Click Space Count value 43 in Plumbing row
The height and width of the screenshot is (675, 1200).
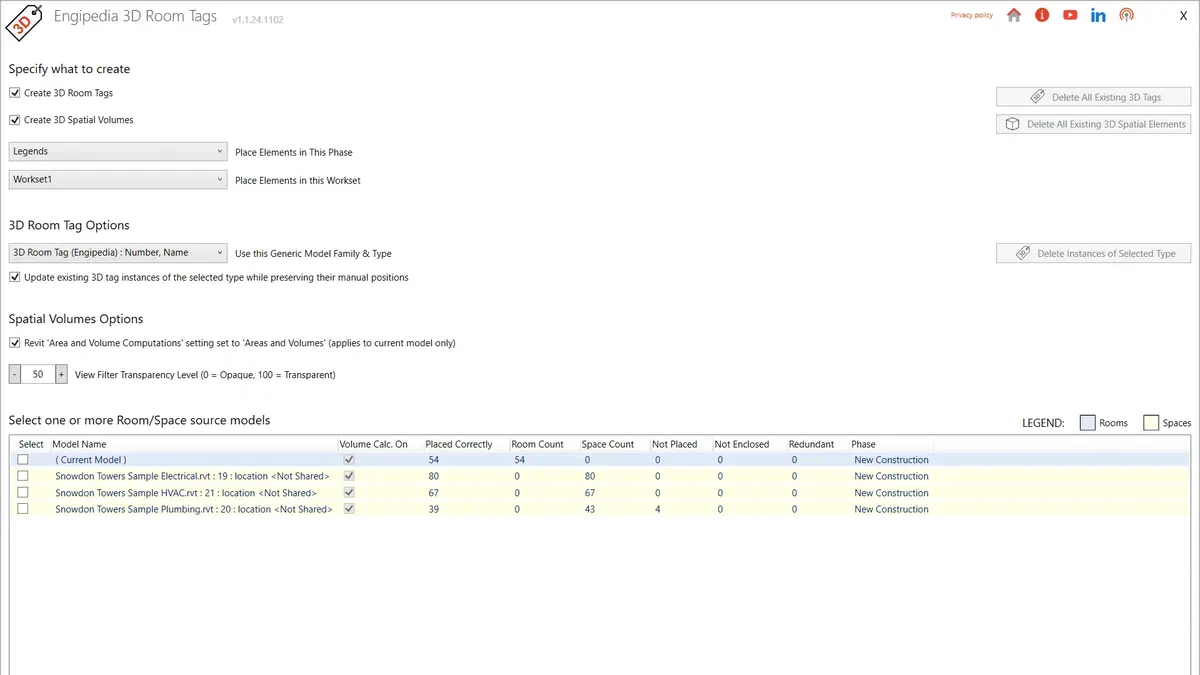click(x=590, y=509)
